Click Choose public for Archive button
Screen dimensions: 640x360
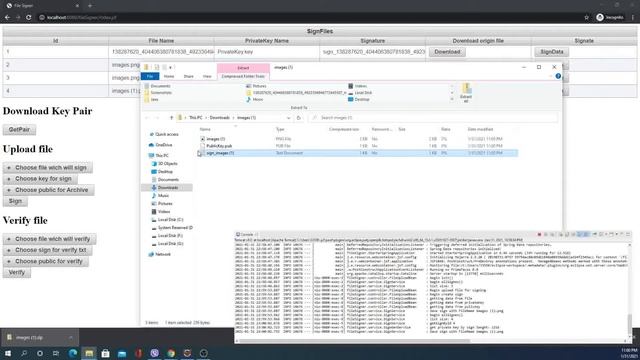click(x=49, y=190)
